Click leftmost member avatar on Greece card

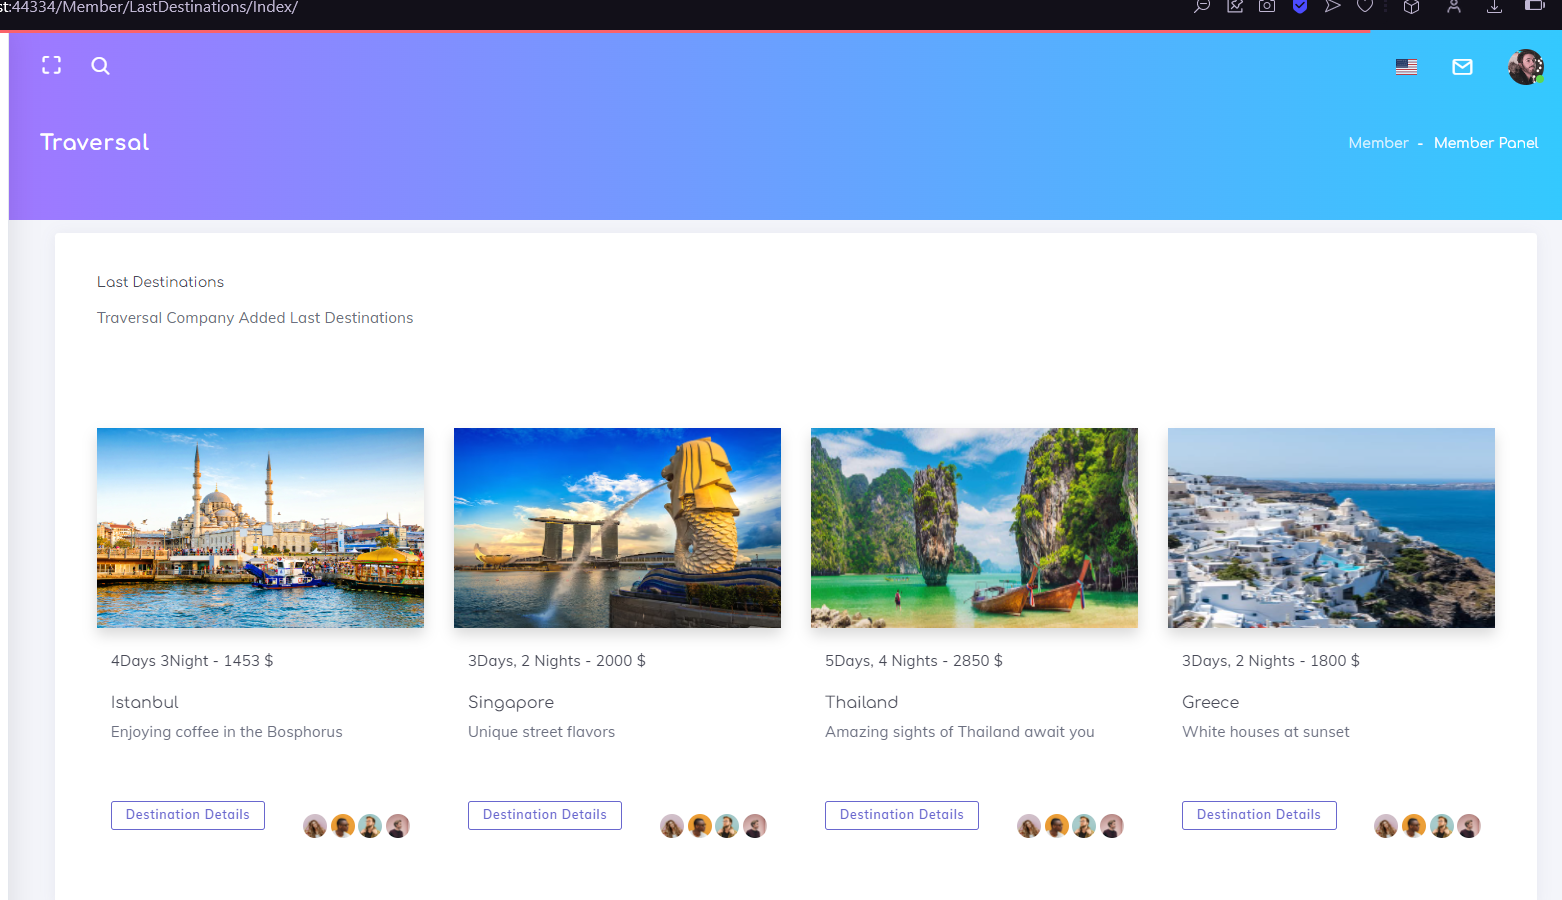pos(1386,826)
